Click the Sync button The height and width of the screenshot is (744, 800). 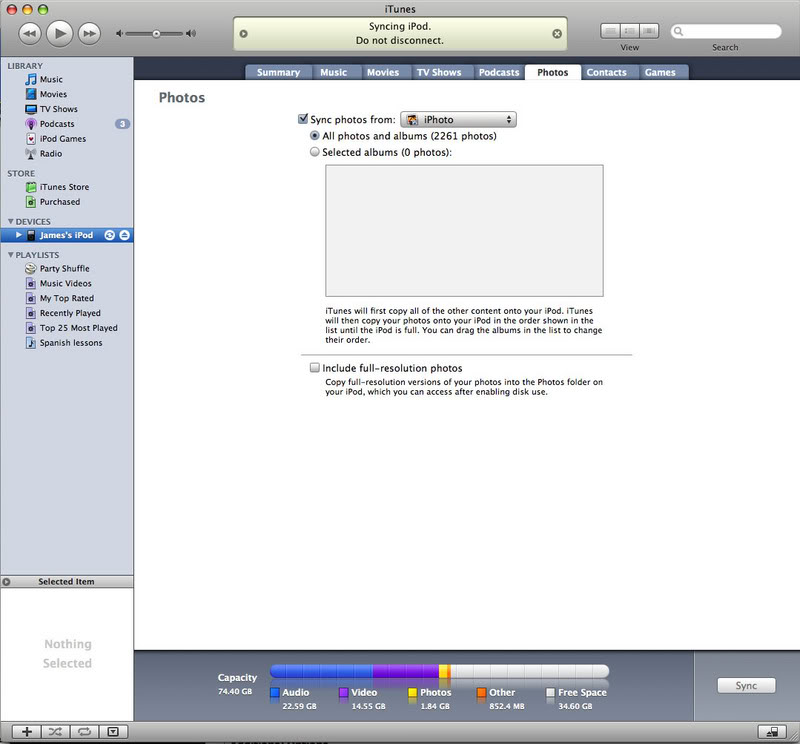(x=746, y=685)
